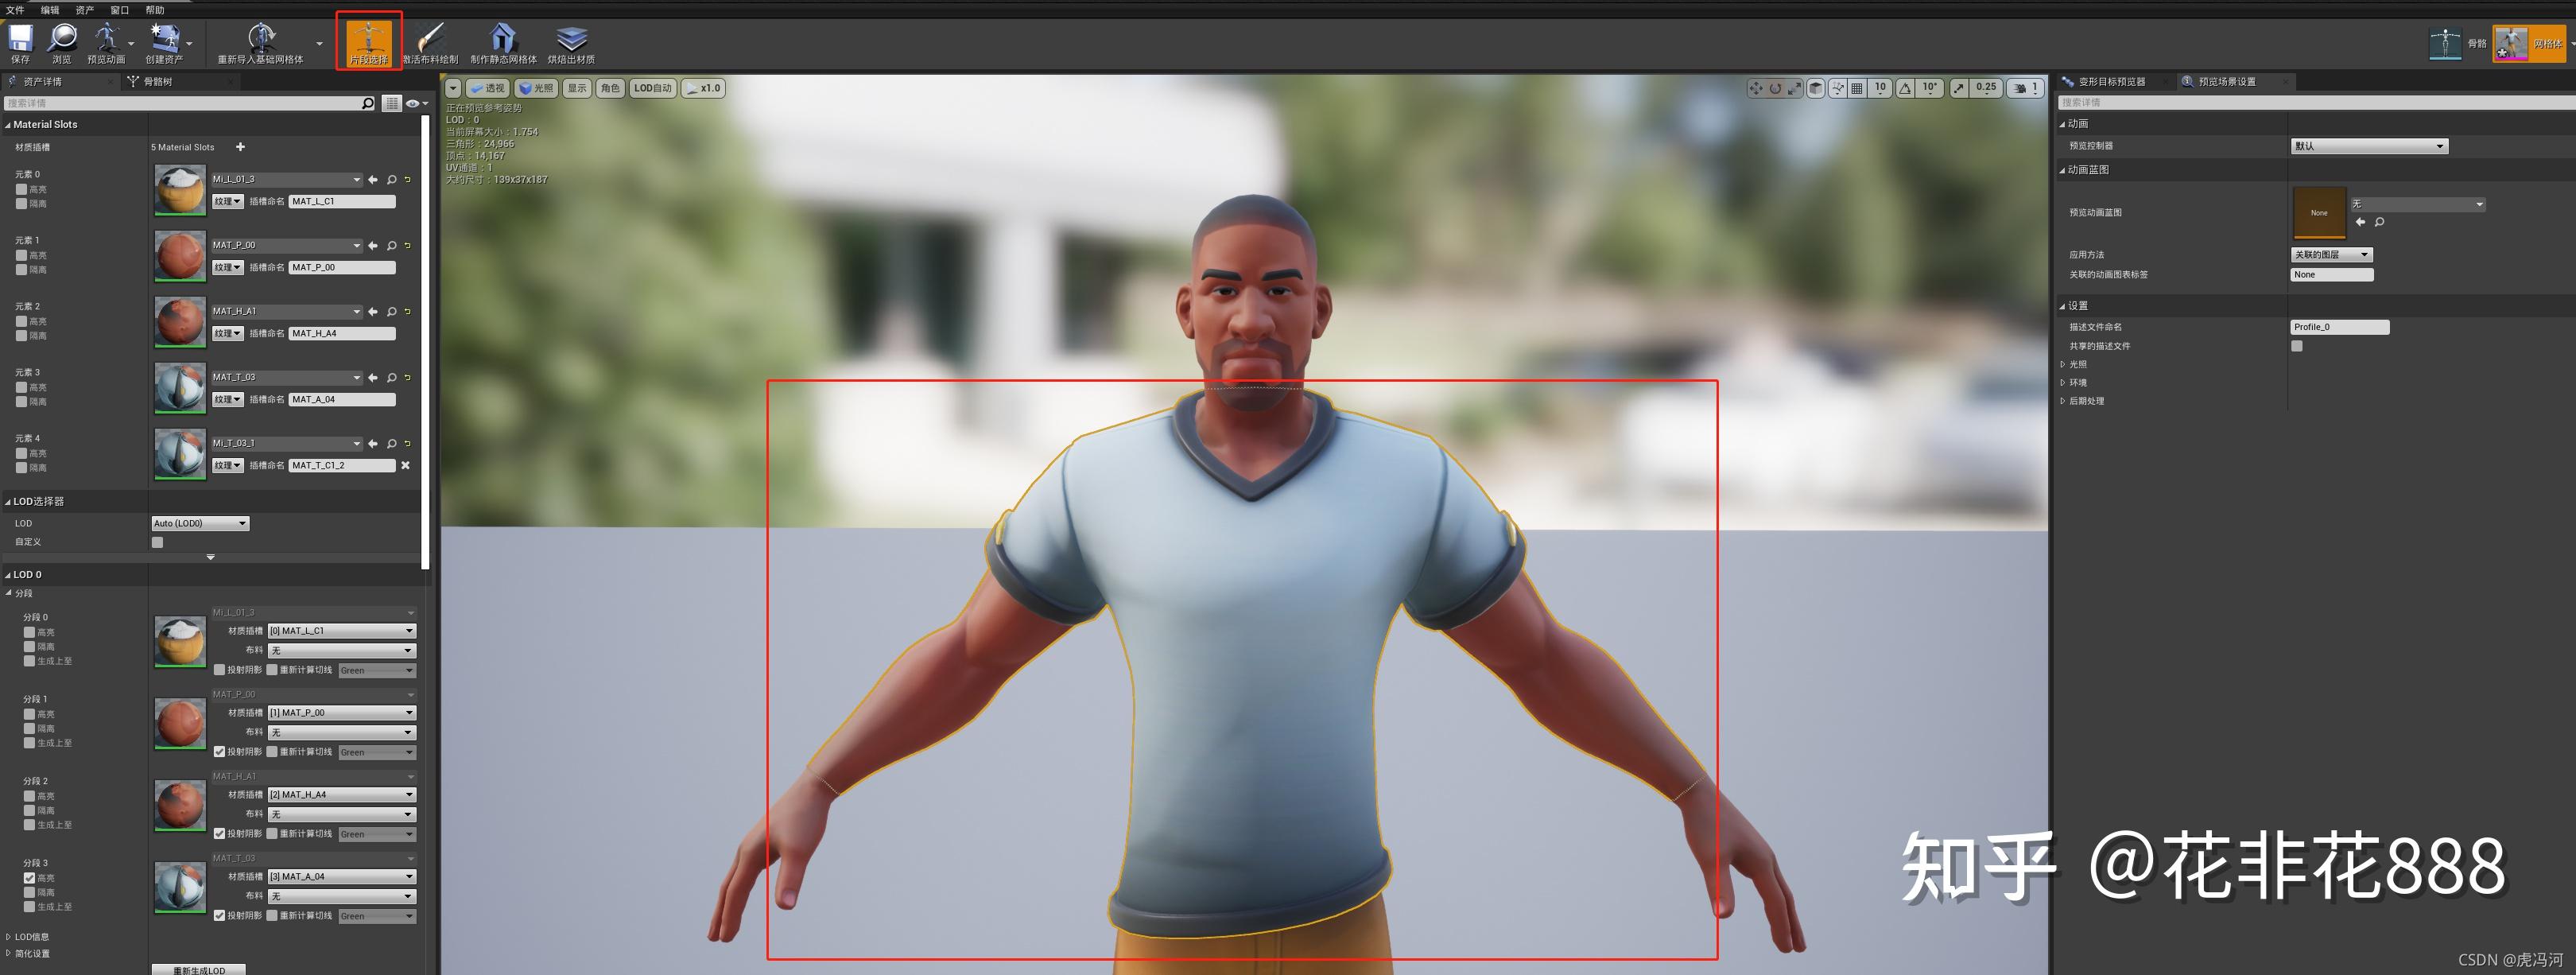Click the 制作静态网格体 make static mesh icon
Screen dimensions: 2576x975
[x=503, y=43]
